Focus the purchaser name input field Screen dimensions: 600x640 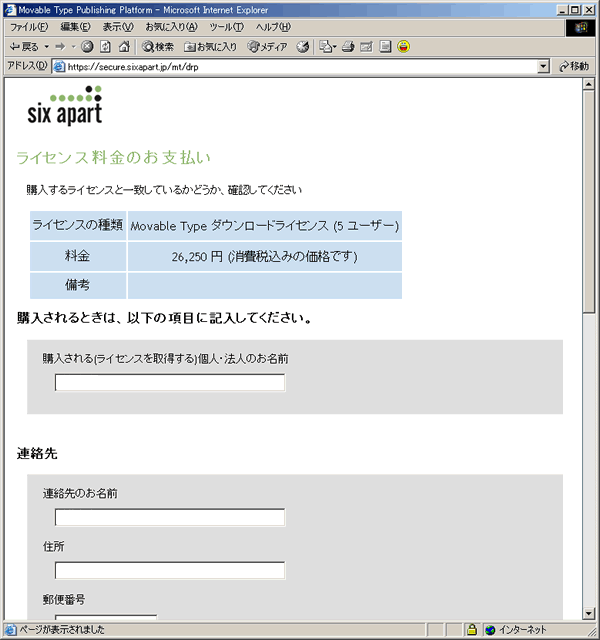click(x=170, y=383)
